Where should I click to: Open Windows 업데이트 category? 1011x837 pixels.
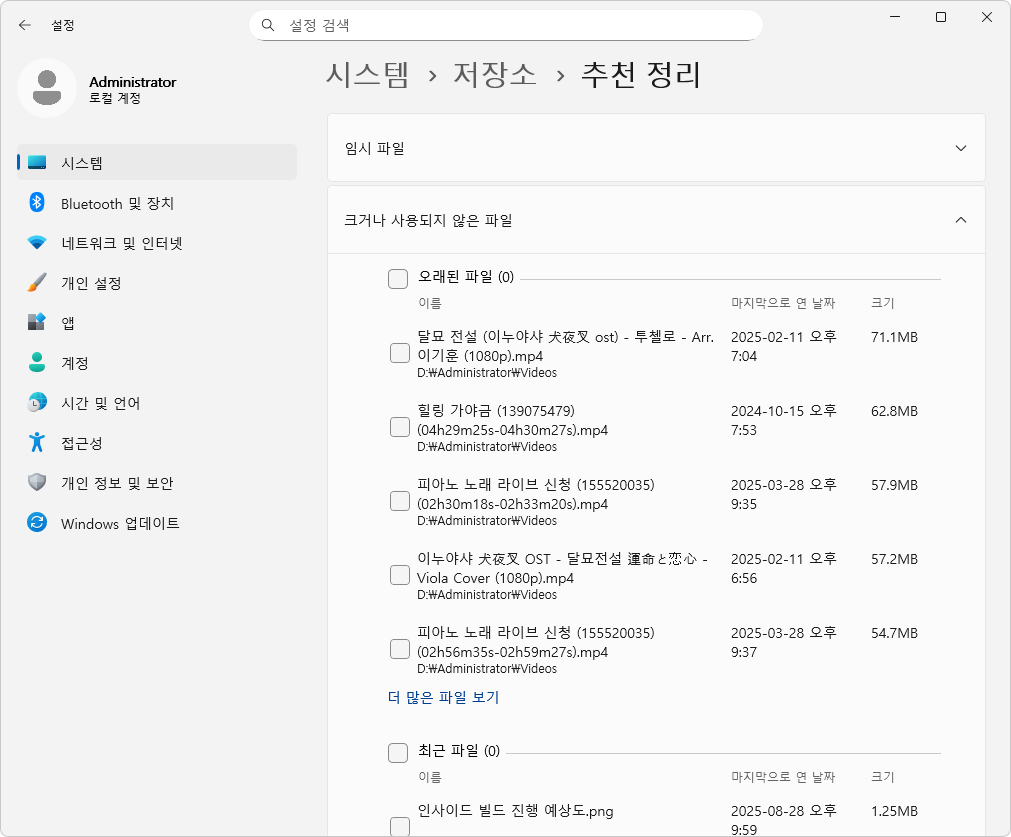tap(157, 523)
